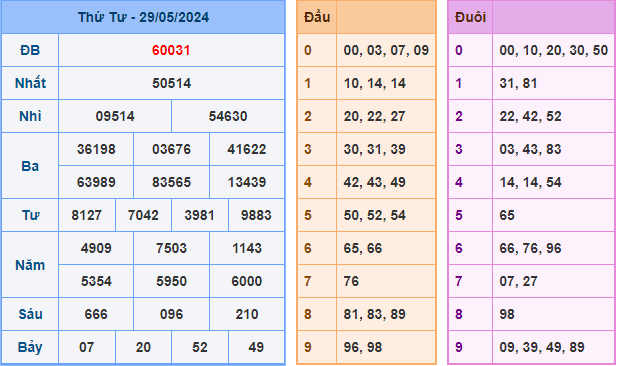This screenshot has height=366, width=617.
Task: Click the Ba row label
Action: (x=30, y=166)
